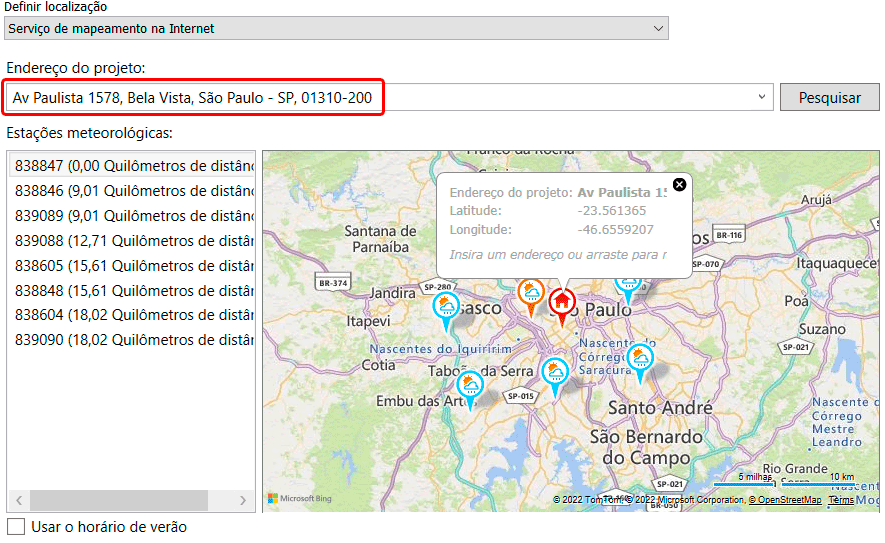Open the map Terms link
This screenshot has height=543, width=885.
[841, 500]
